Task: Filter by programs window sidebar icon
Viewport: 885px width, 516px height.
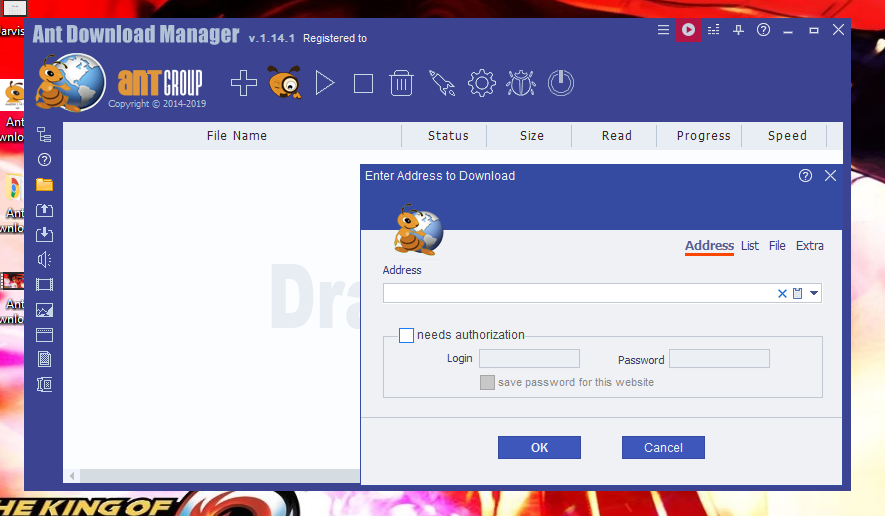Action: coord(44,335)
